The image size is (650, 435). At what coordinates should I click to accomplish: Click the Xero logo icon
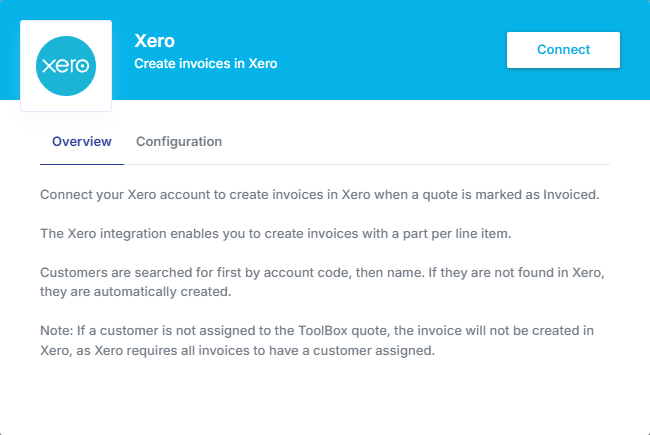click(x=66, y=66)
